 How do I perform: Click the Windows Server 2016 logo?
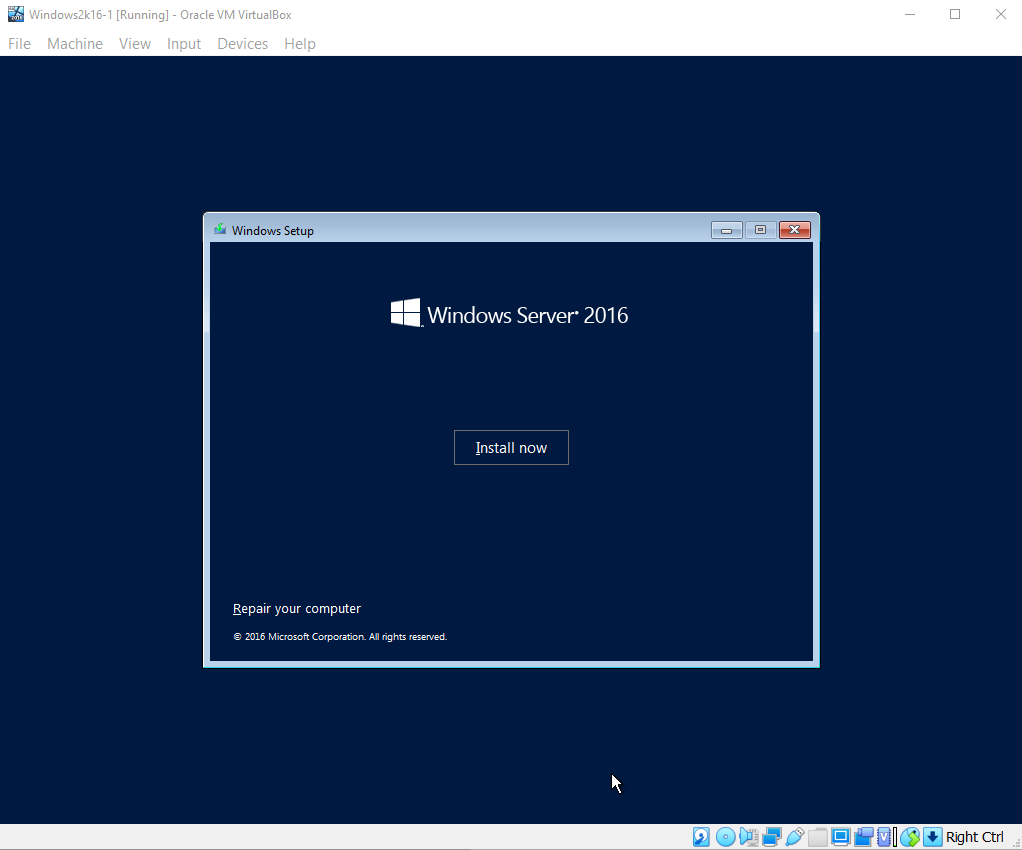(x=509, y=314)
